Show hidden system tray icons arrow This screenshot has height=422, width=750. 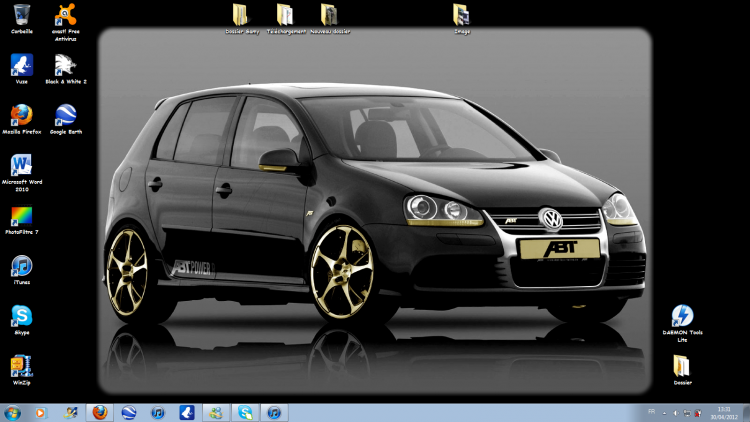pos(664,413)
